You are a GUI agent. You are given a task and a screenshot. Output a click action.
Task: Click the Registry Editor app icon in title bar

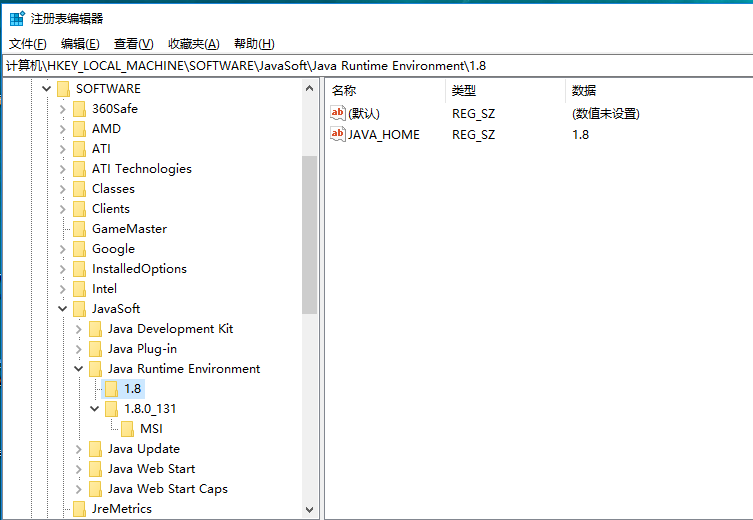click(17, 18)
